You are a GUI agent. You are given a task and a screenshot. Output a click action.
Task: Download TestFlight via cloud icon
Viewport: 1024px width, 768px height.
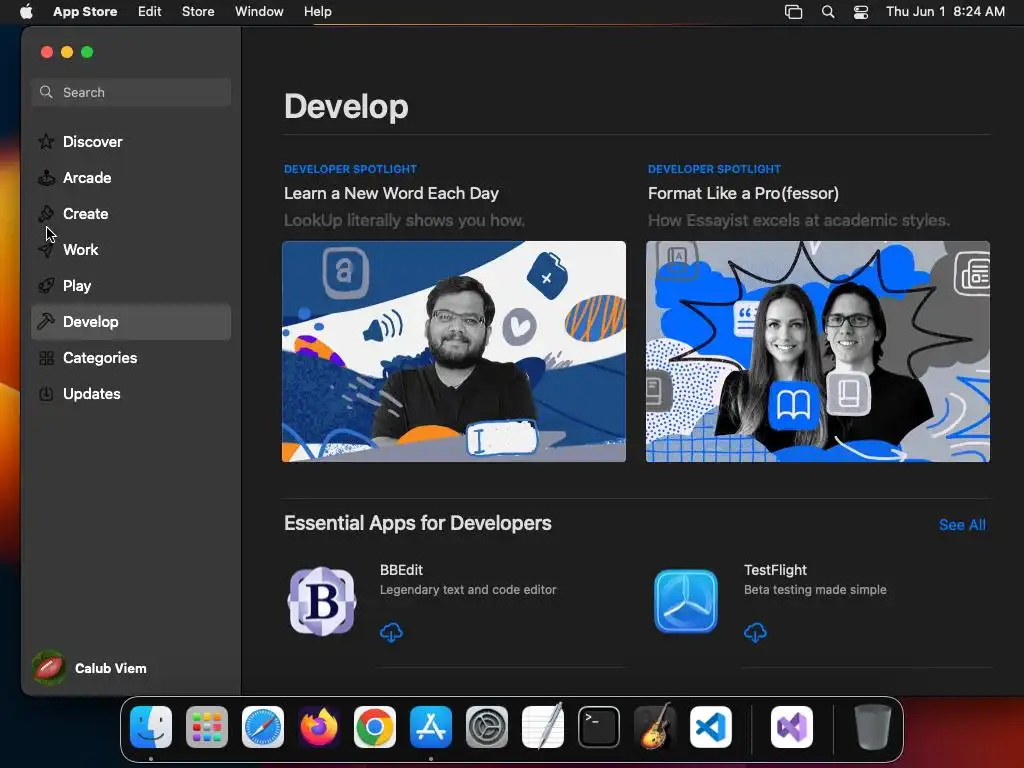[x=755, y=632]
